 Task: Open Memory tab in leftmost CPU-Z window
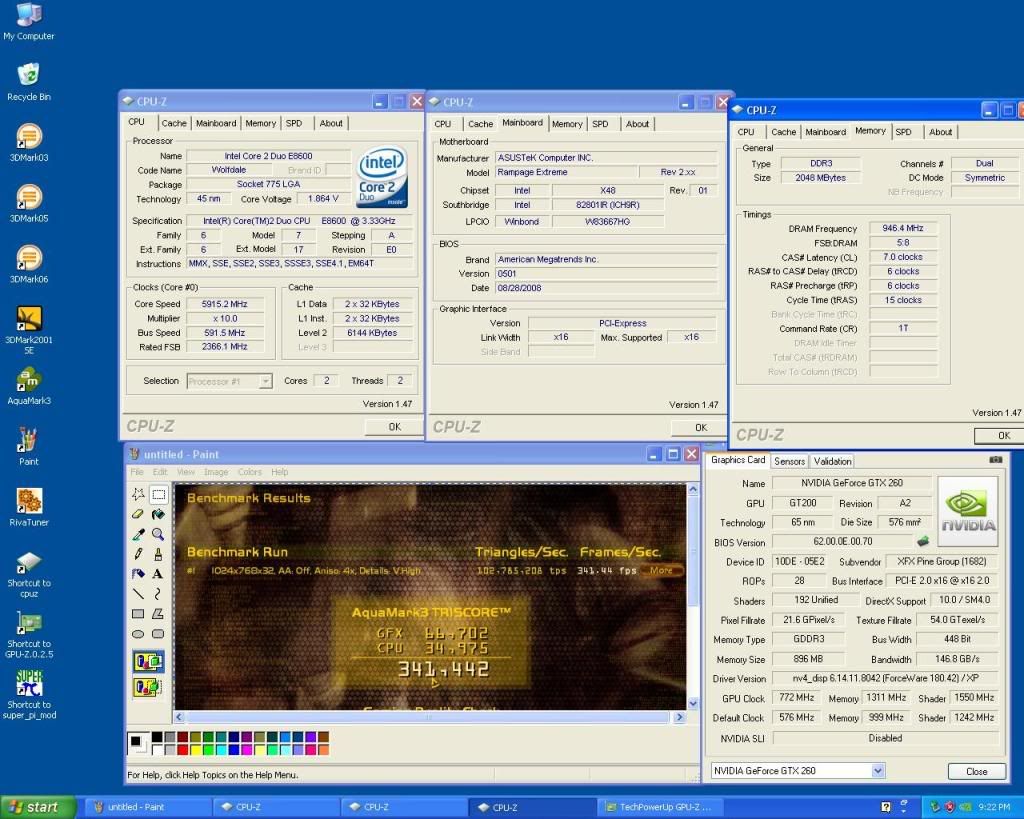tap(261, 123)
